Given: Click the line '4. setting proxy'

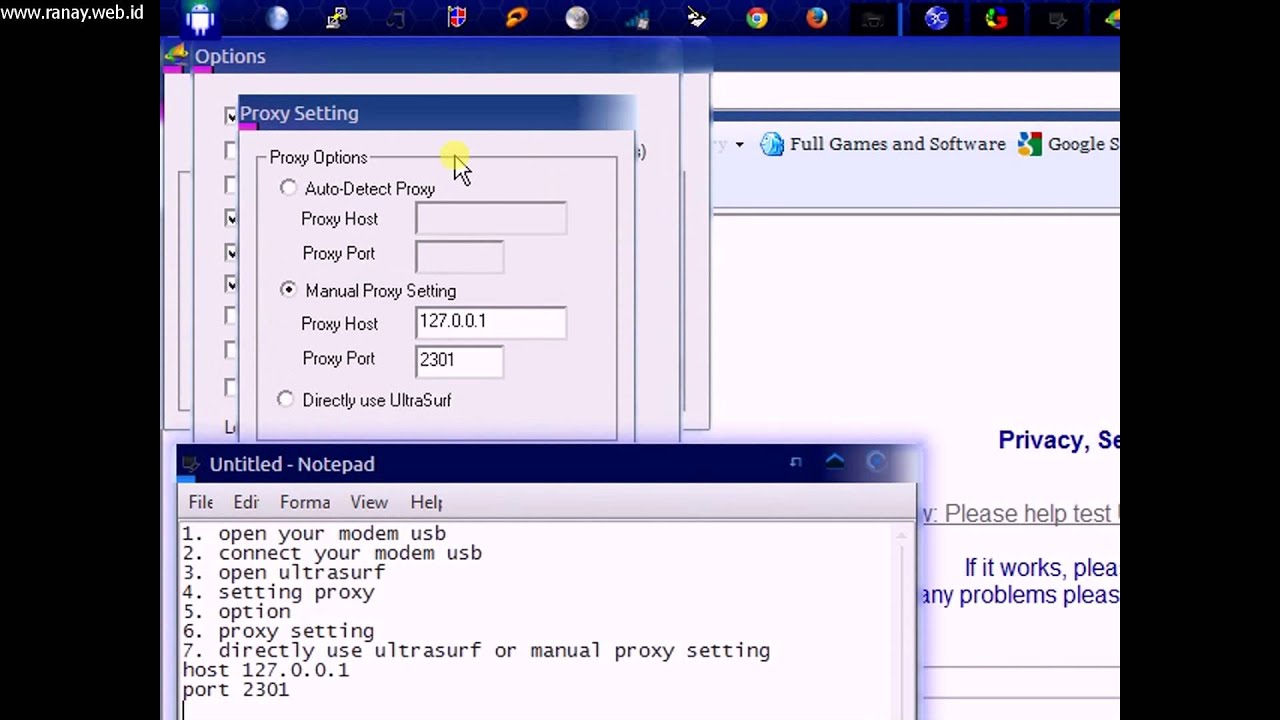Looking at the screenshot, I should coord(278,592).
